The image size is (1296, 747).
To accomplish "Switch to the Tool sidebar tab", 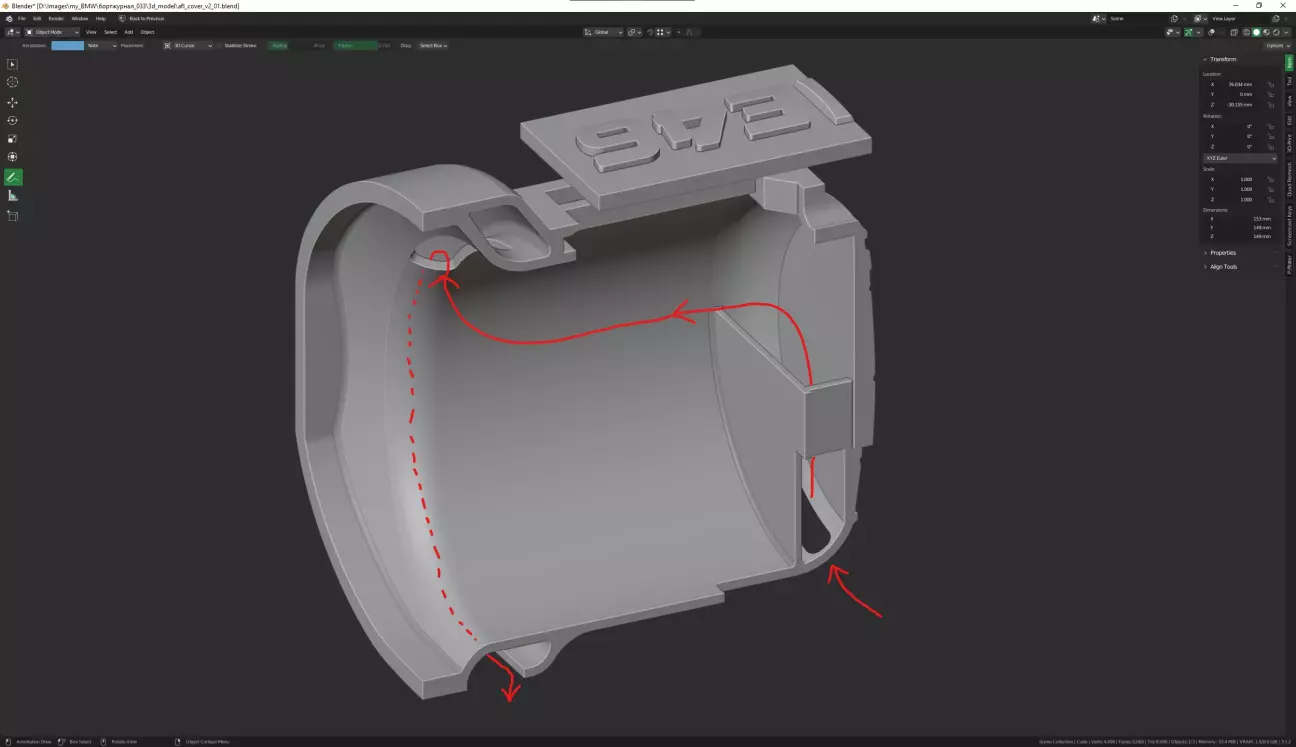I will [x=1290, y=81].
